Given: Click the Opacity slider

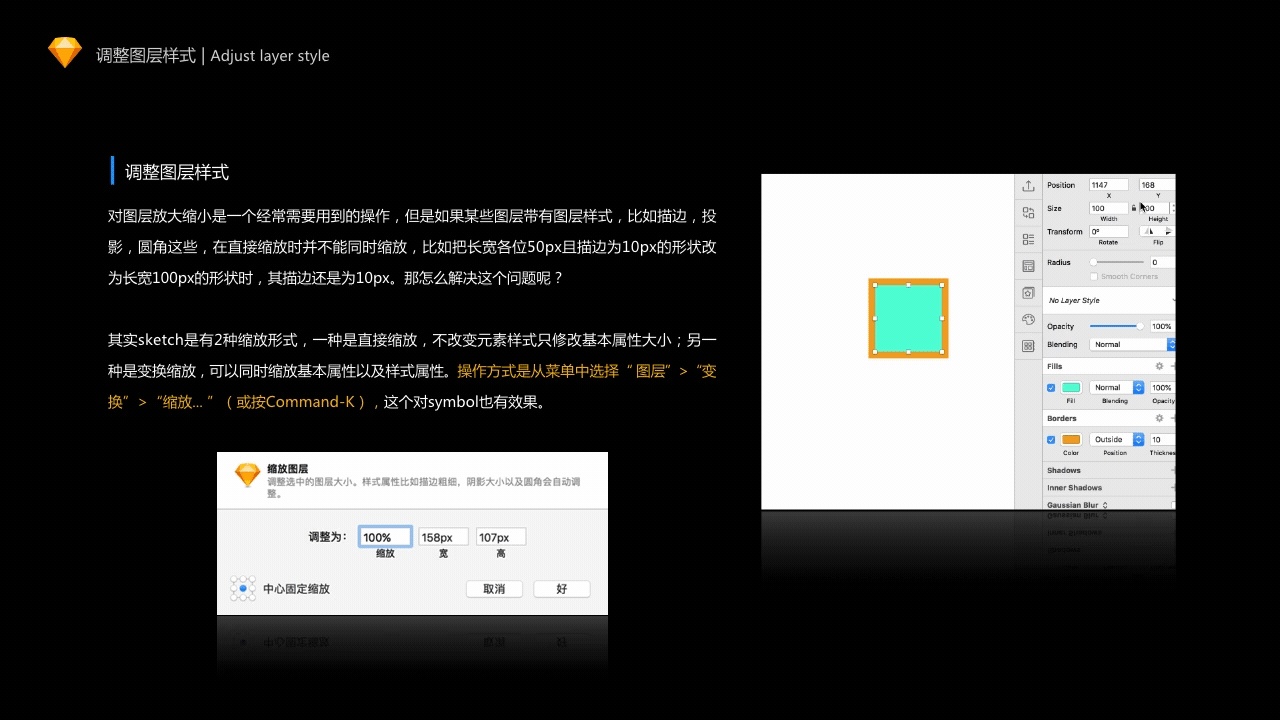Looking at the screenshot, I should (x=1116, y=326).
